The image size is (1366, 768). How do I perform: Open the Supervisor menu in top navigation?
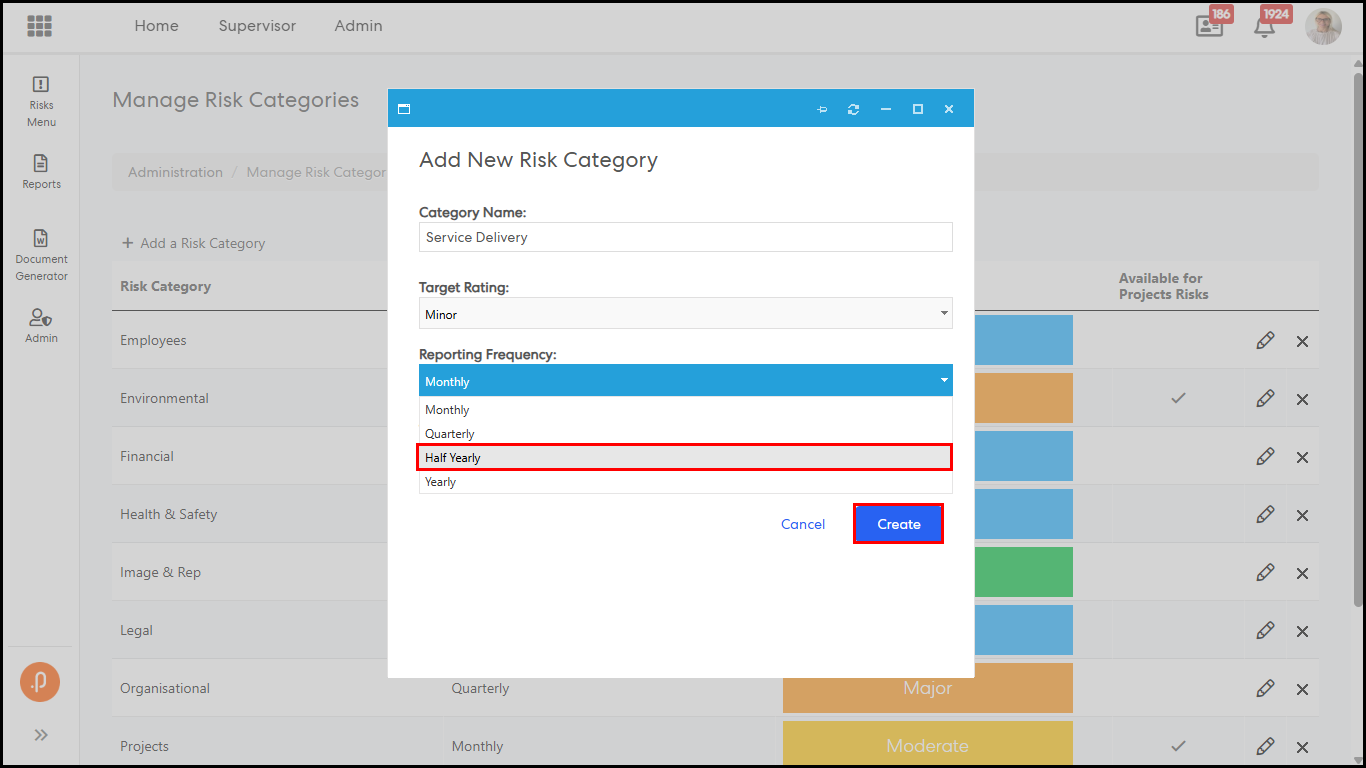pyautogui.click(x=257, y=26)
